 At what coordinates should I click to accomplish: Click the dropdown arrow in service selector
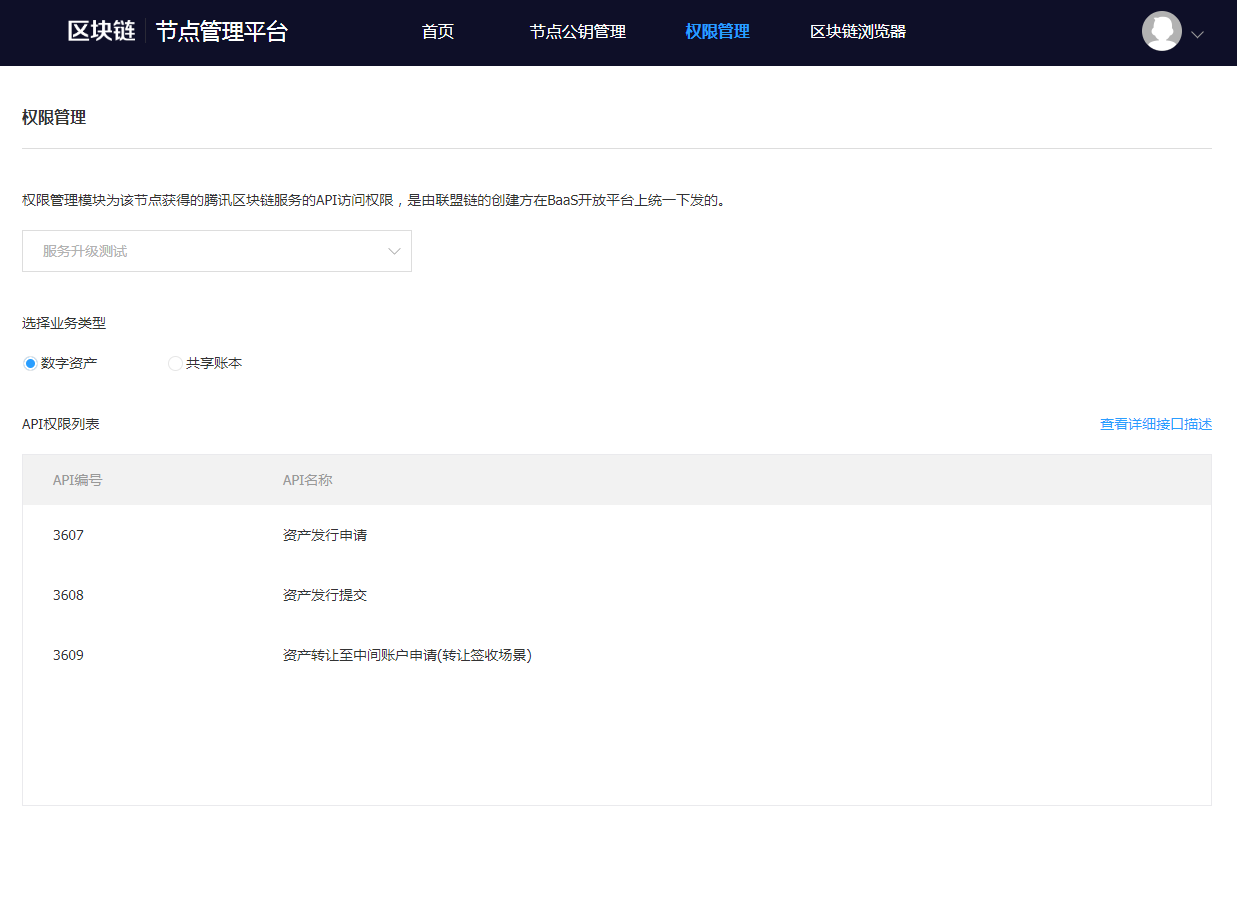[394, 251]
